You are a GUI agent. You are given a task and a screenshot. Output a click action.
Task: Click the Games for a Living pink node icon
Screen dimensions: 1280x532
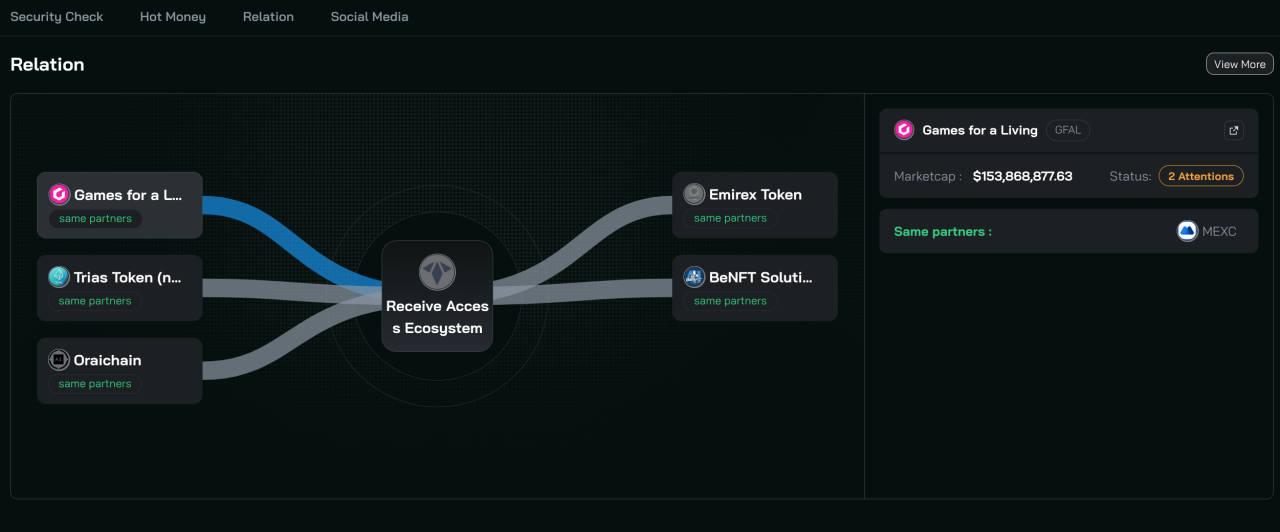59,195
